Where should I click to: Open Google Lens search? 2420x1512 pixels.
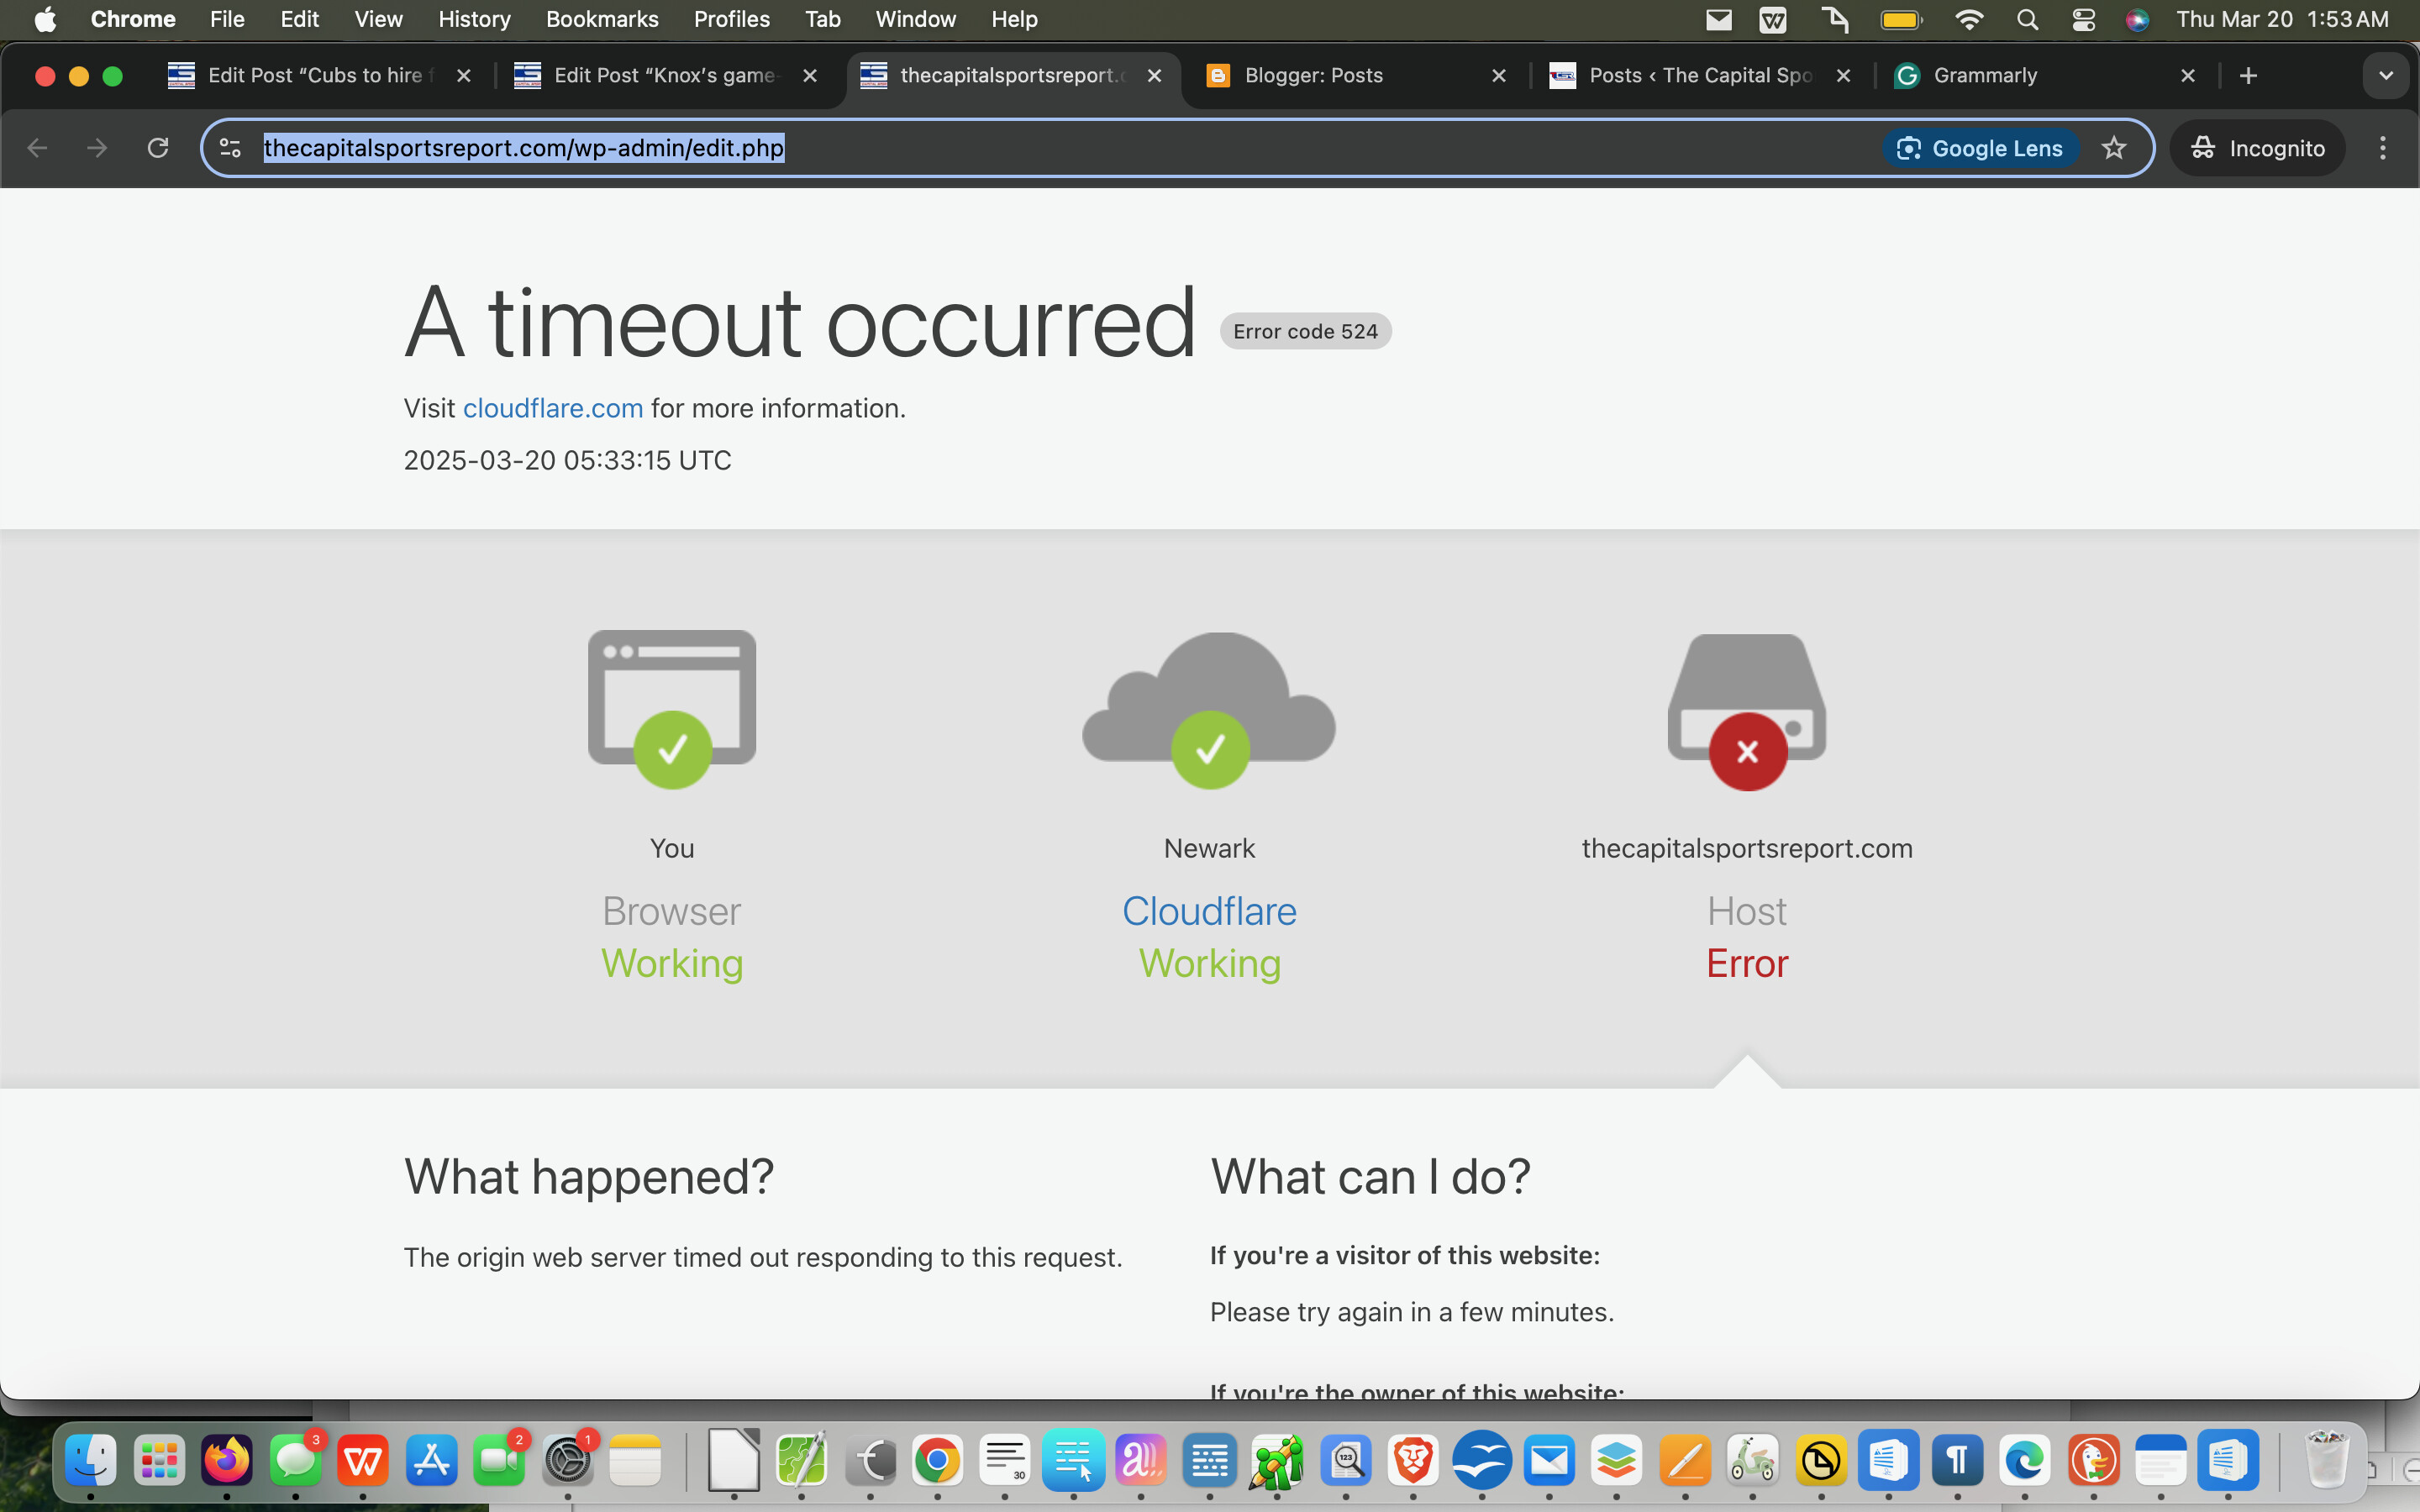(x=1980, y=148)
